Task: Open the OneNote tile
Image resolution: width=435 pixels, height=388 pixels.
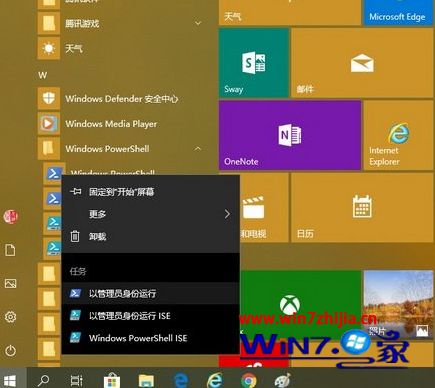Action: 290,135
